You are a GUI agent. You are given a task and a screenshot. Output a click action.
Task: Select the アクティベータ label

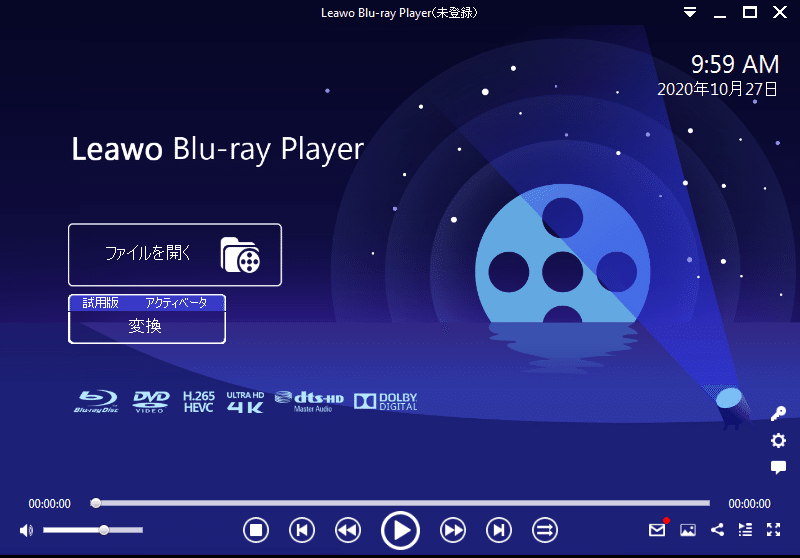coord(177,302)
